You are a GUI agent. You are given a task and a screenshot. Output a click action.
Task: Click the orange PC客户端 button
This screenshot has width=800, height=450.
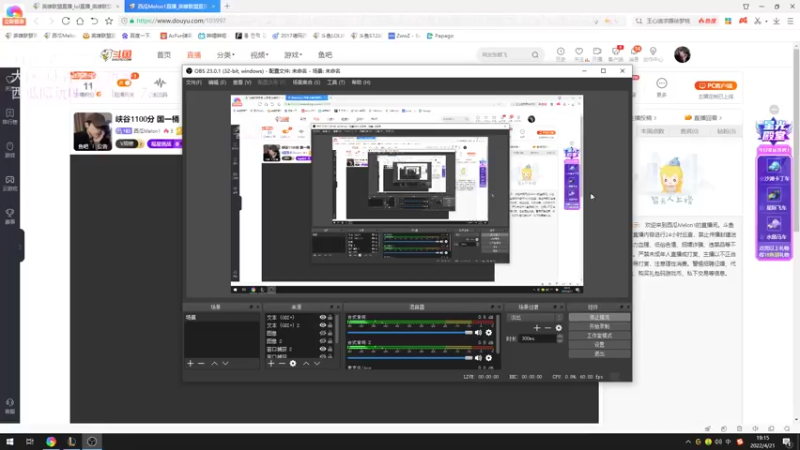715,86
